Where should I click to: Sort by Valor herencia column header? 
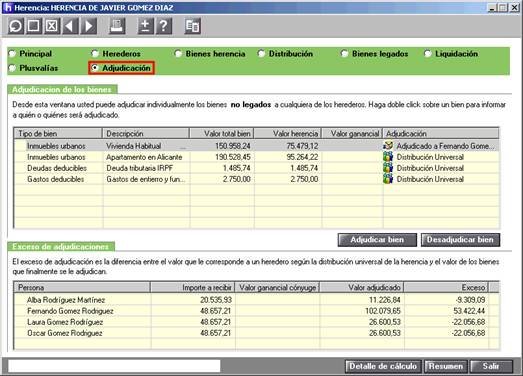(288, 133)
